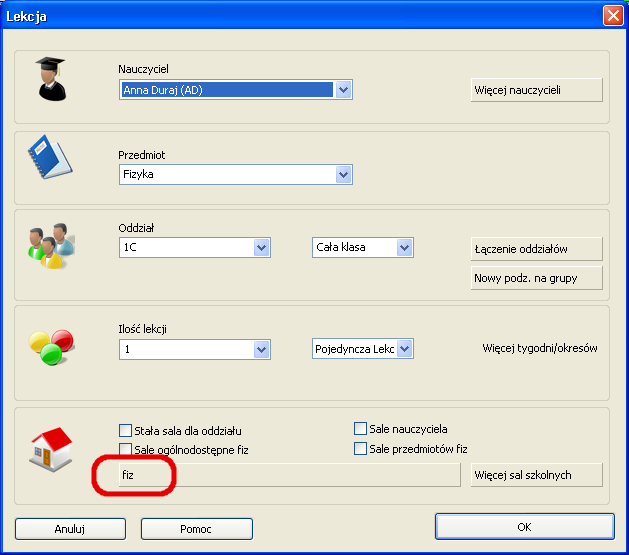Image resolution: width=629 pixels, height=555 pixels.
Task: Toggle Sale ogólnodostępne fiz checkbox
Action: point(126,450)
